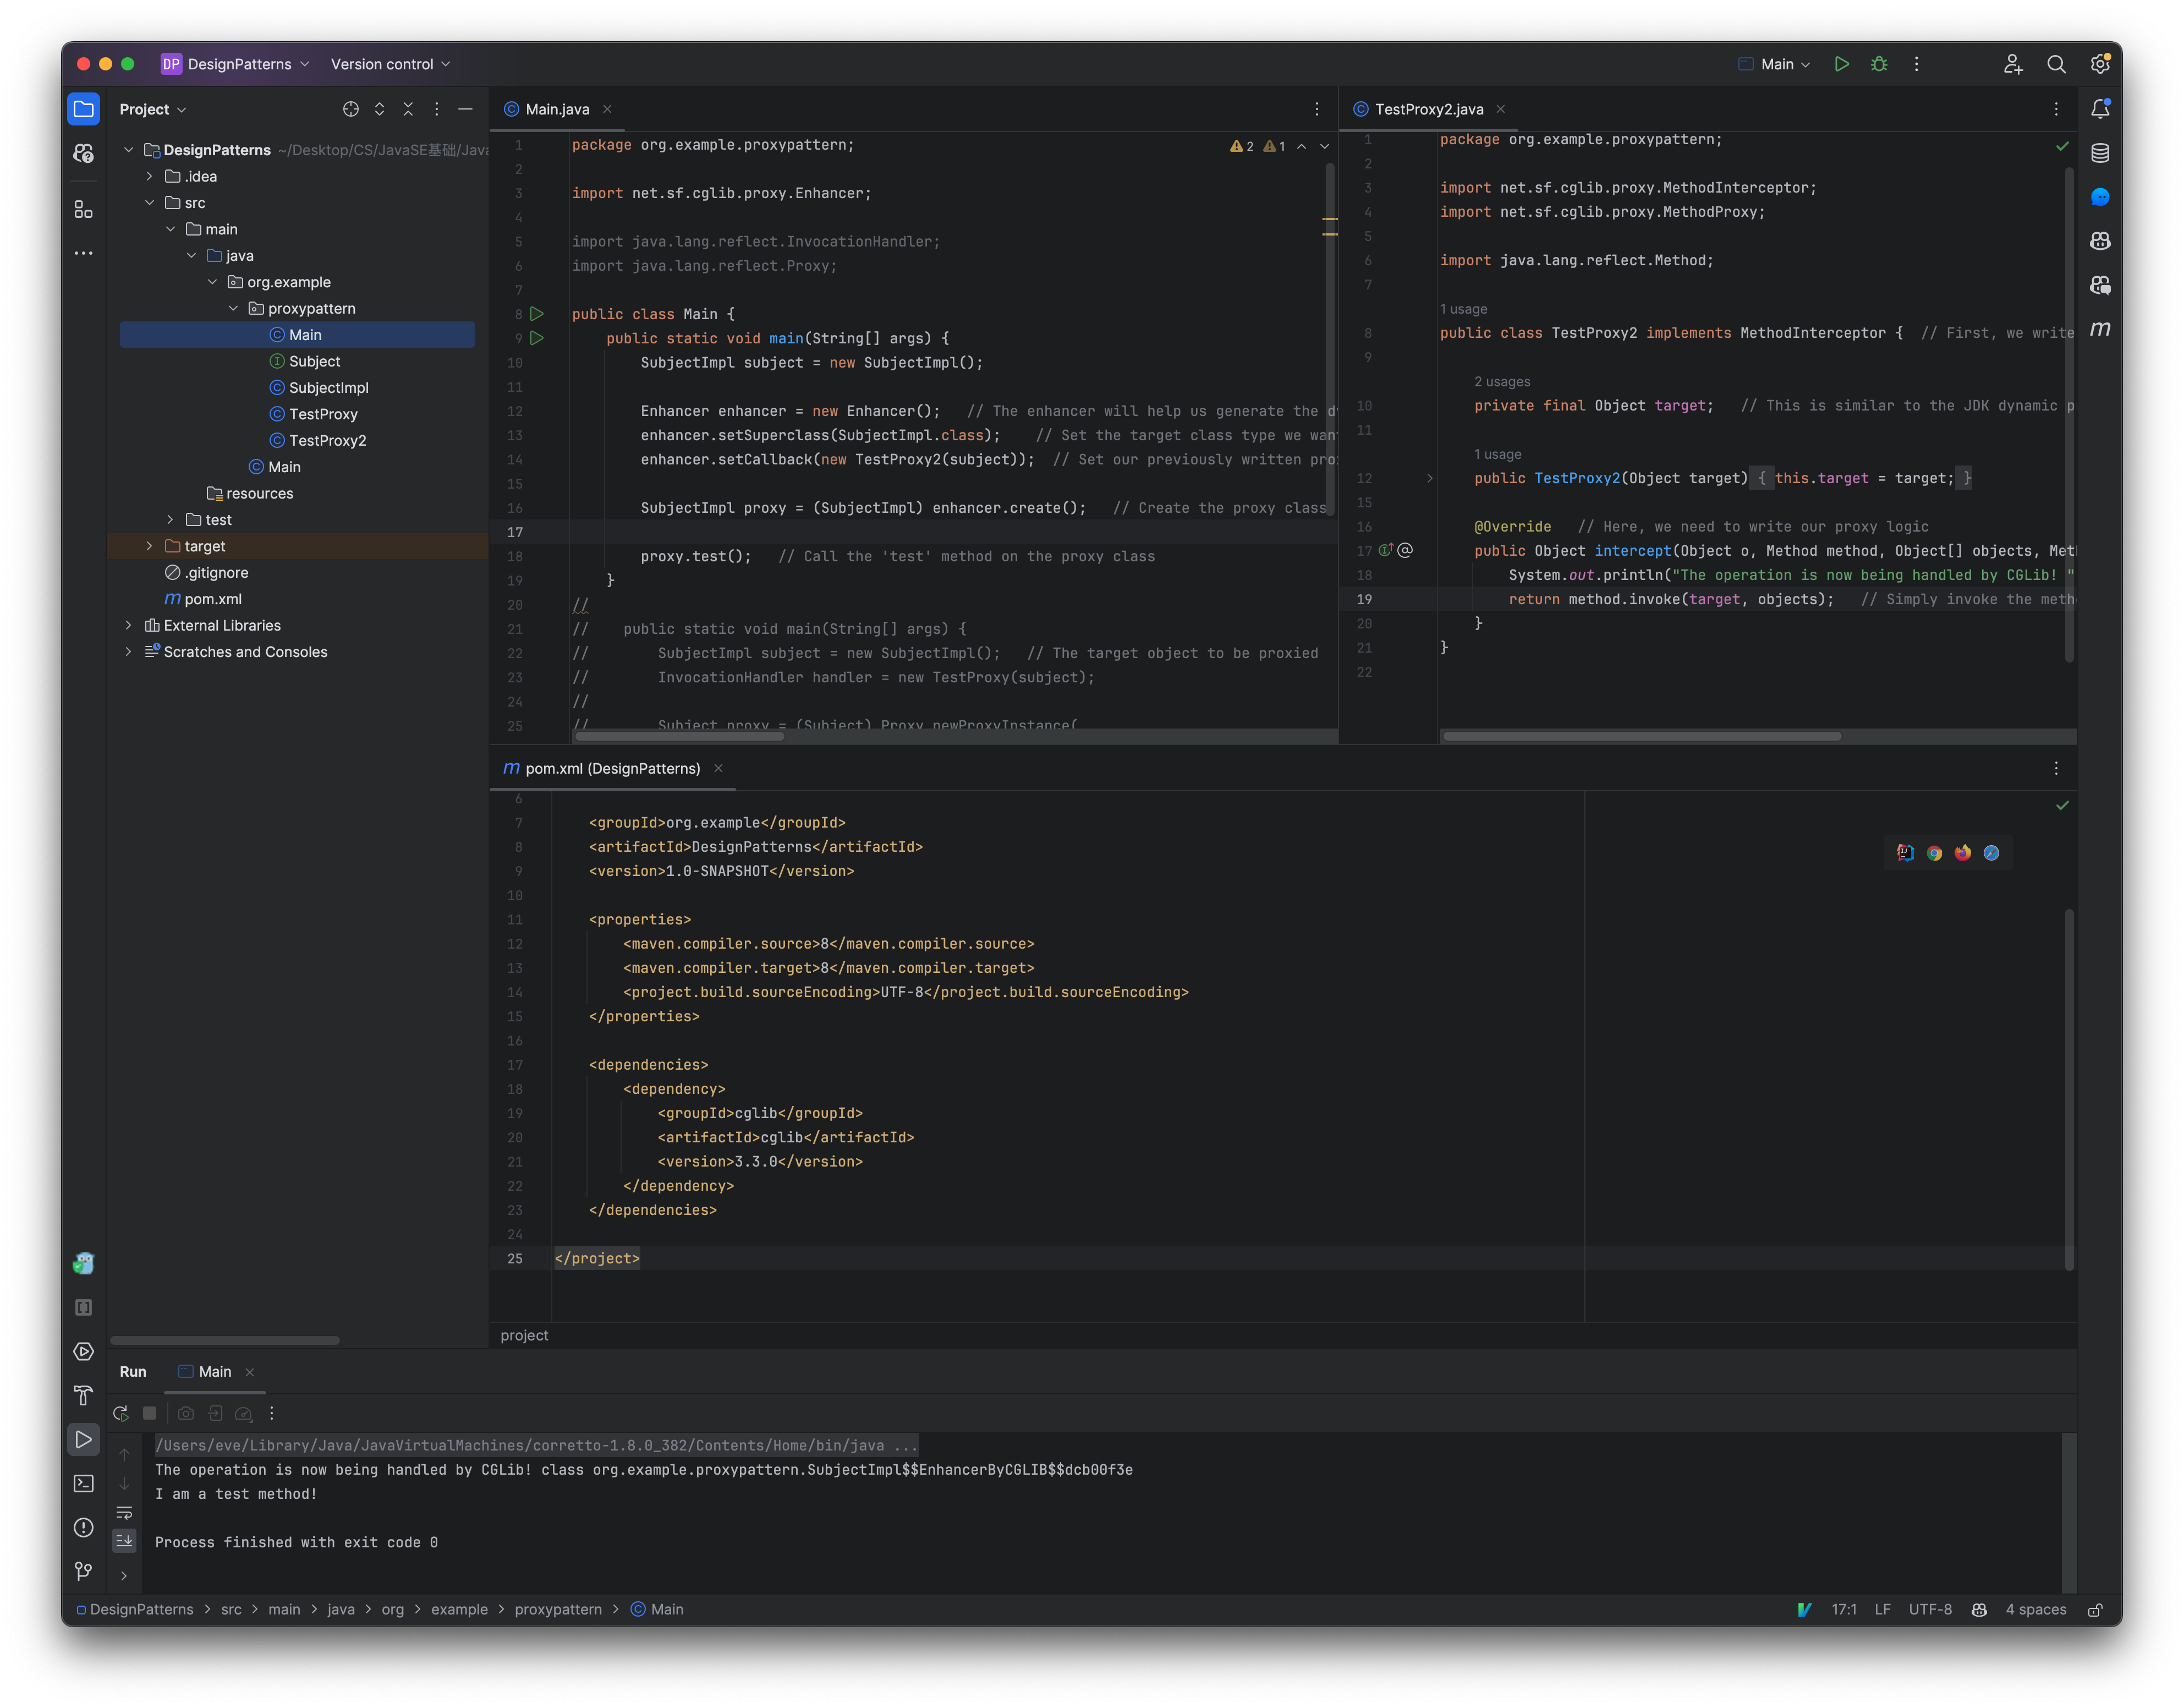The image size is (2184, 1708).
Task: Open the Git tool window icon
Action: click(84, 1571)
